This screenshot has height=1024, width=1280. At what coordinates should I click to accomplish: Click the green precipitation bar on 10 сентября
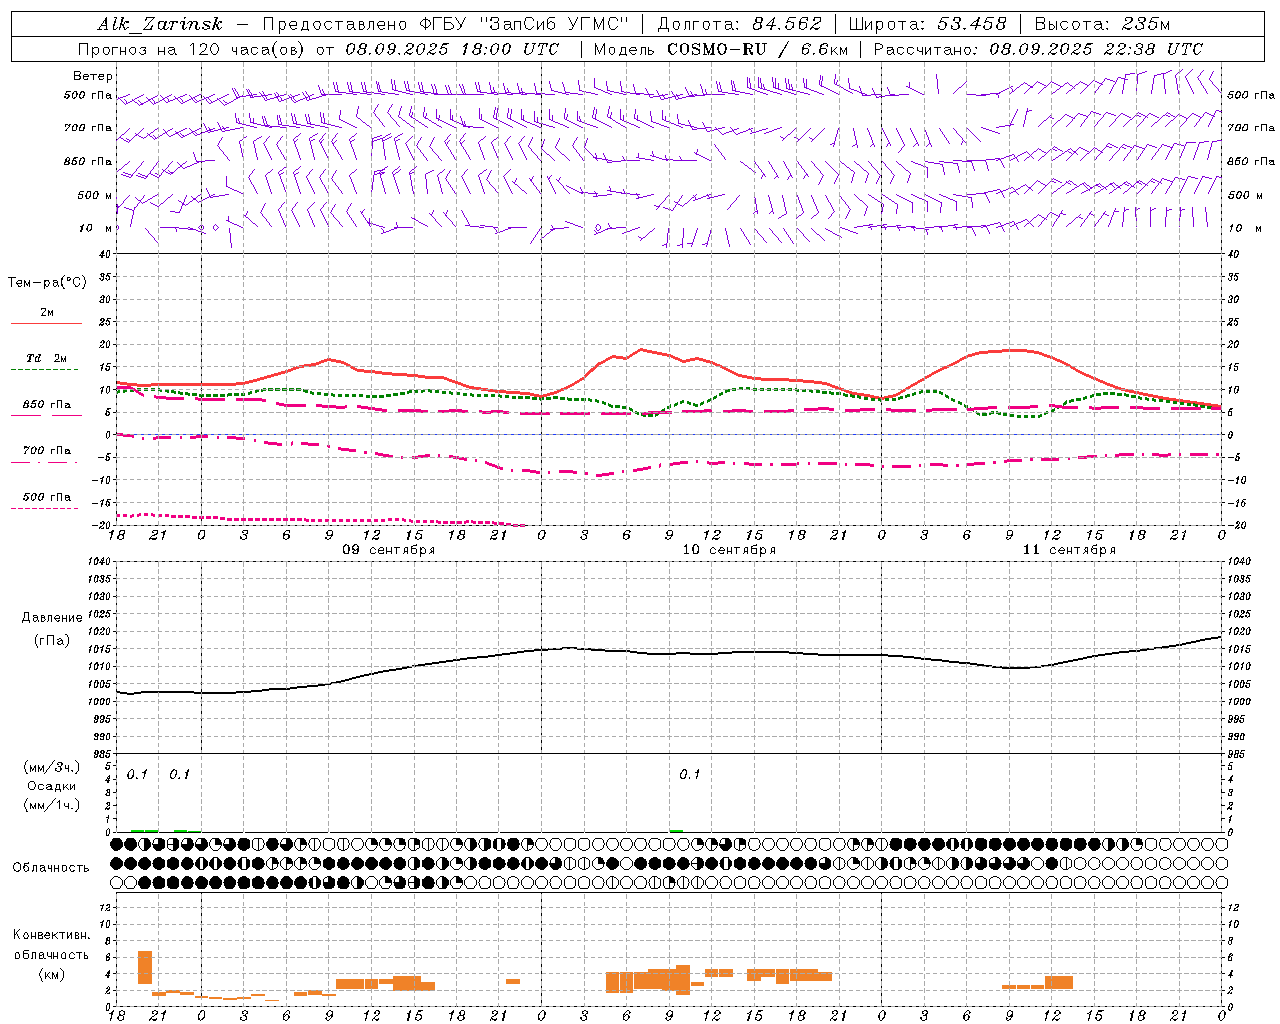coord(676,830)
